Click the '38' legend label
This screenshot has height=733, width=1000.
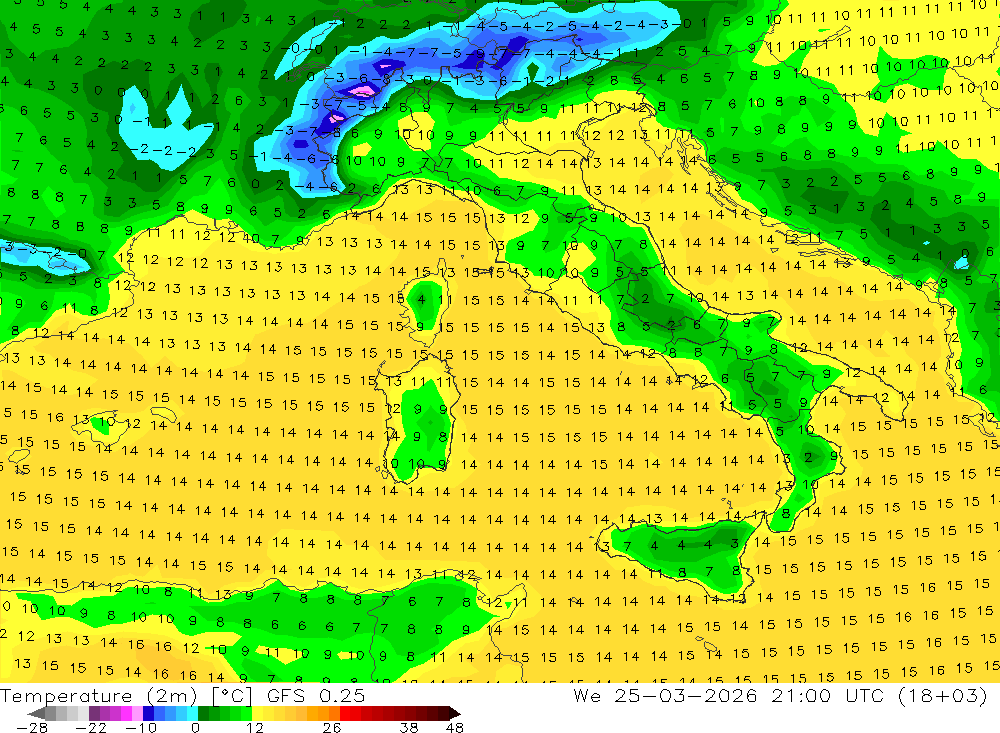[x=409, y=728]
